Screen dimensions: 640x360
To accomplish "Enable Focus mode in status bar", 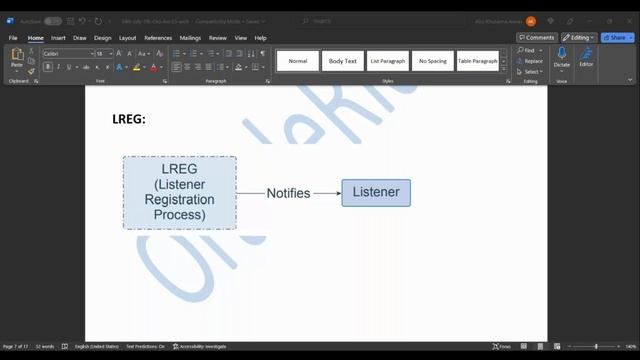I will point(501,347).
